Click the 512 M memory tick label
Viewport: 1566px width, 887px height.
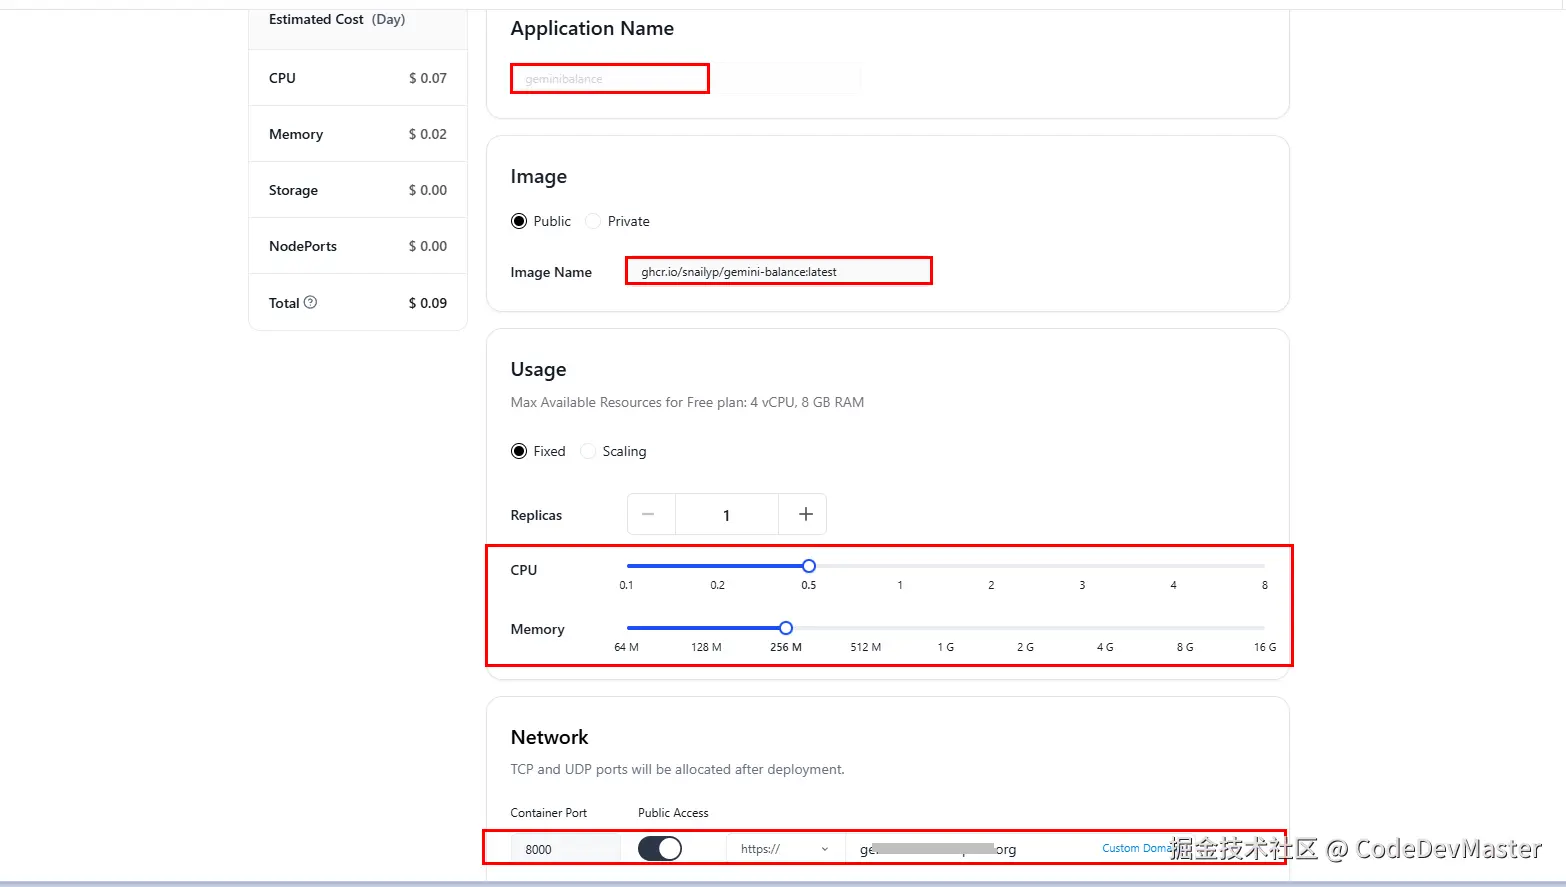pyautogui.click(x=866, y=647)
